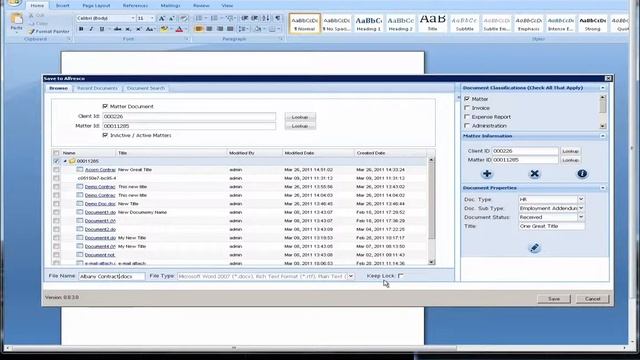This screenshot has height=360, width=640.
Task: Check the Expense Report classification checkbox
Action: tap(467, 117)
